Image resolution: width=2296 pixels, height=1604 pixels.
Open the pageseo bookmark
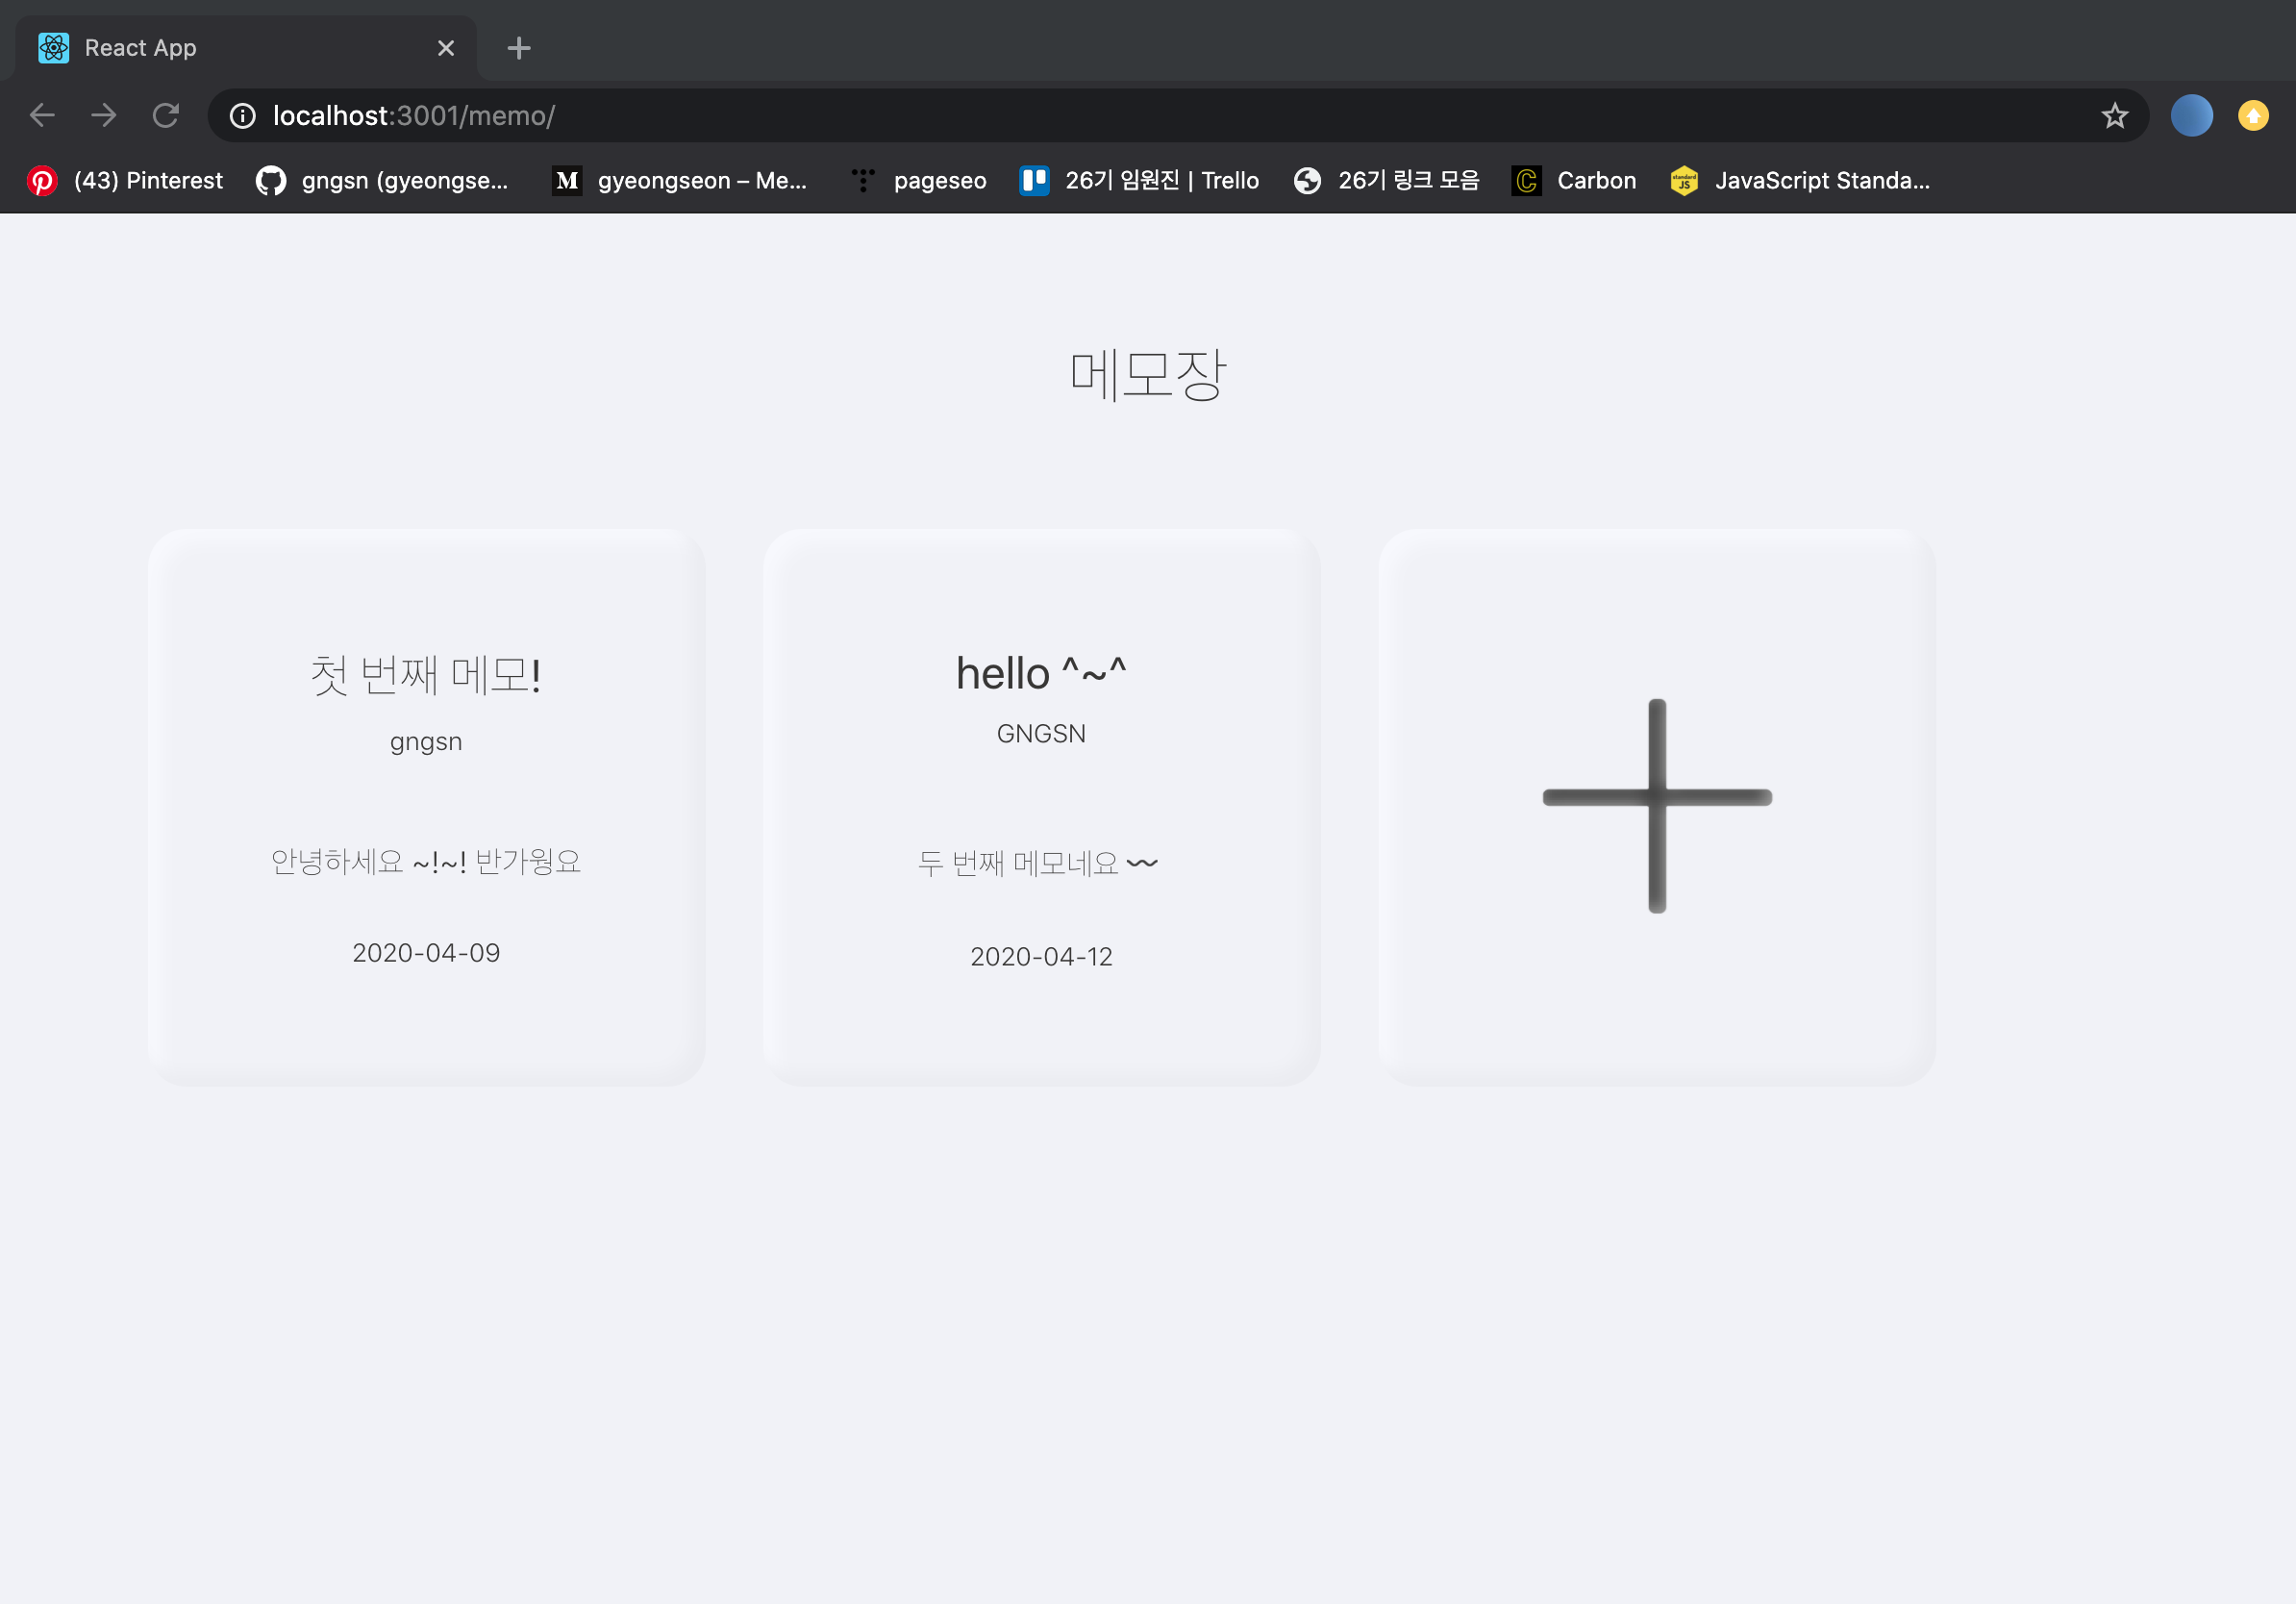coord(918,181)
